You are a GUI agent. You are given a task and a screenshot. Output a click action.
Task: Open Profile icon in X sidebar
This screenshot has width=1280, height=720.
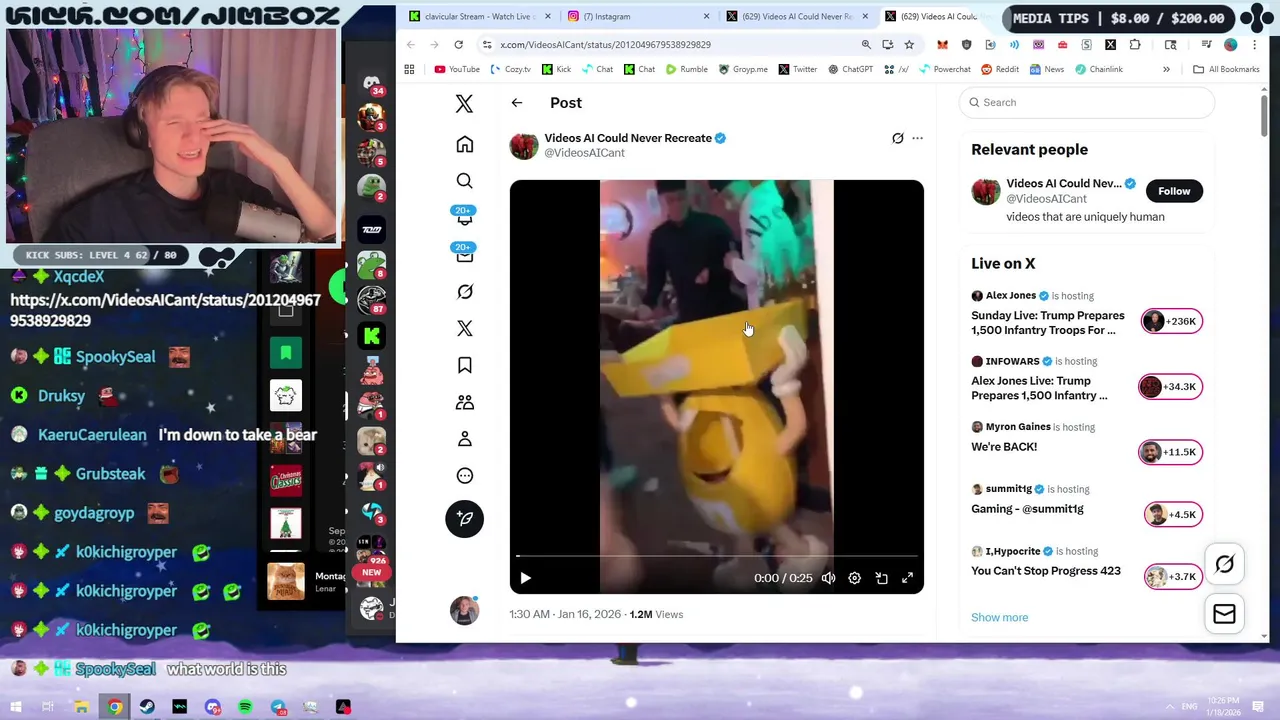pyautogui.click(x=464, y=439)
